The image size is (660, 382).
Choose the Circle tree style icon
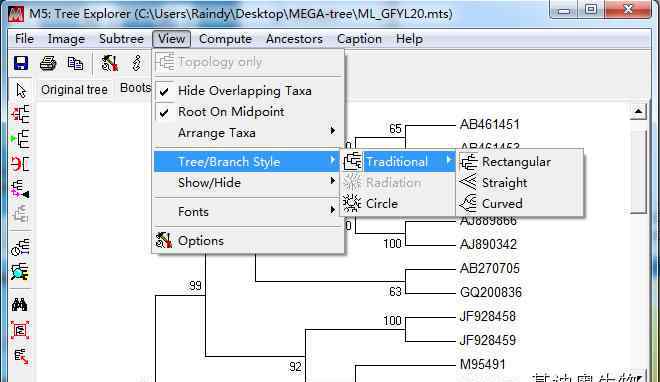(352, 204)
